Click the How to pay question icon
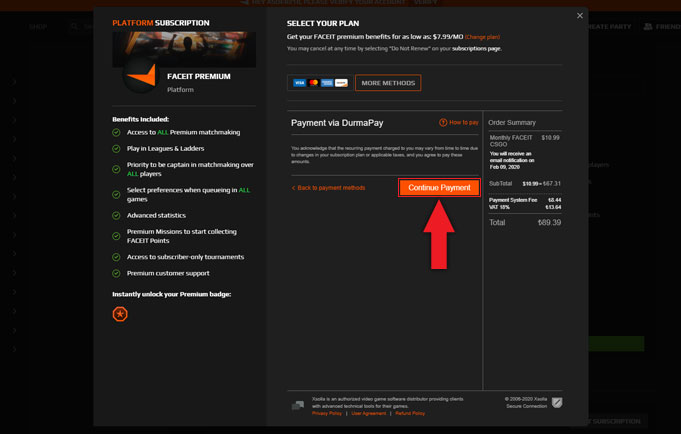Image resolution: width=681 pixels, height=434 pixels. [x=443, y=123]
